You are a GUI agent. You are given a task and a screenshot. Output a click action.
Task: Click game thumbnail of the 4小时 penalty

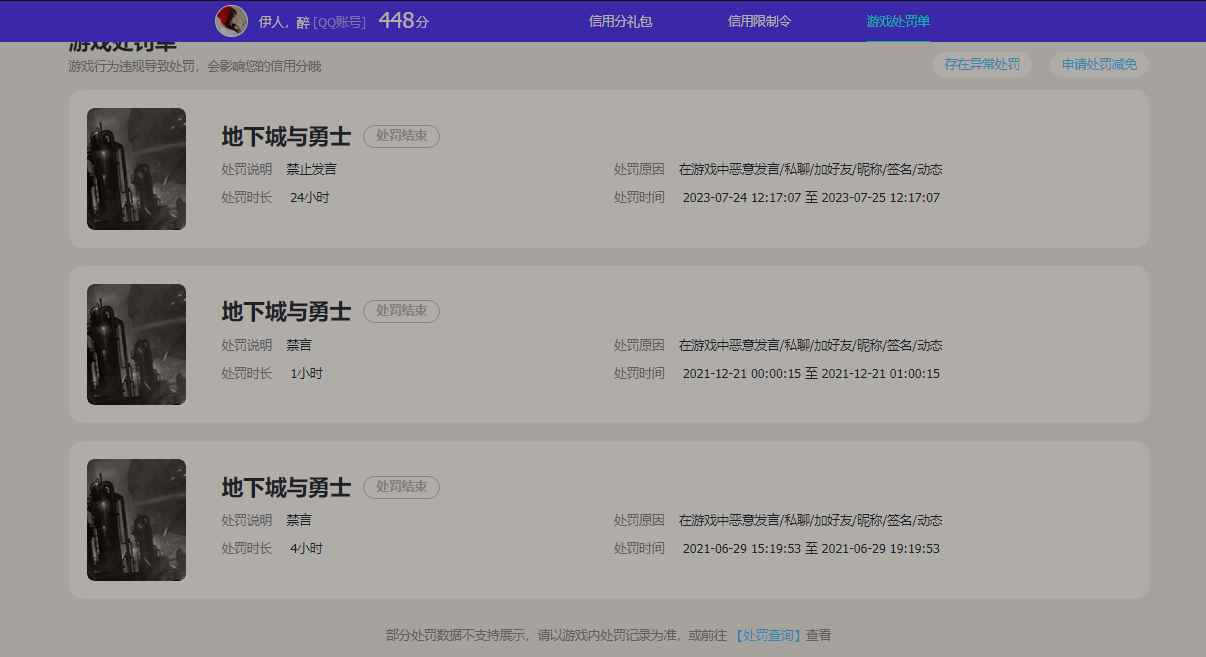136,520
